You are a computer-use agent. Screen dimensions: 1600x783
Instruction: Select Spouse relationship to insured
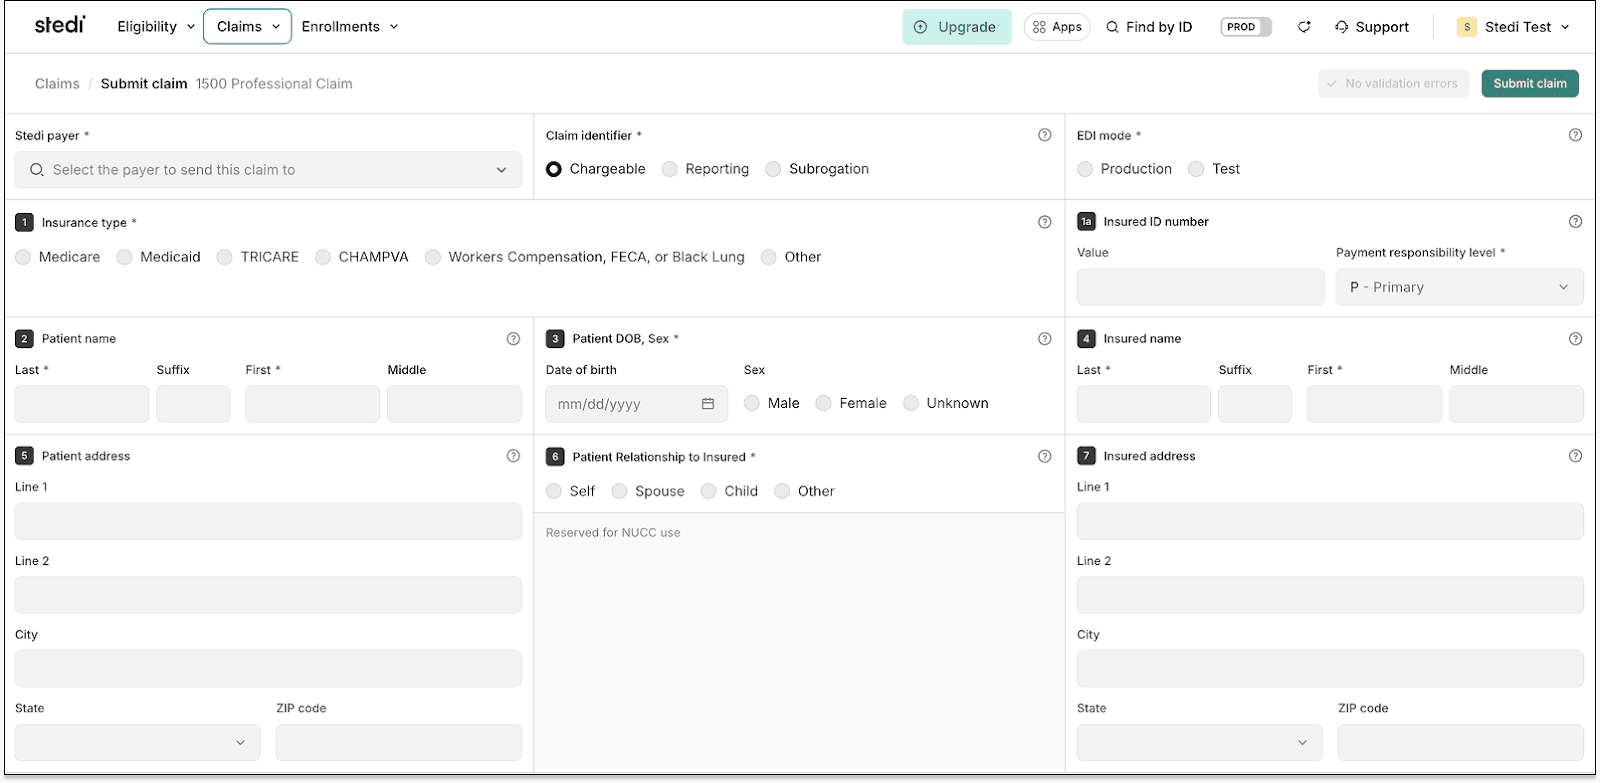[x=620, y=491]
